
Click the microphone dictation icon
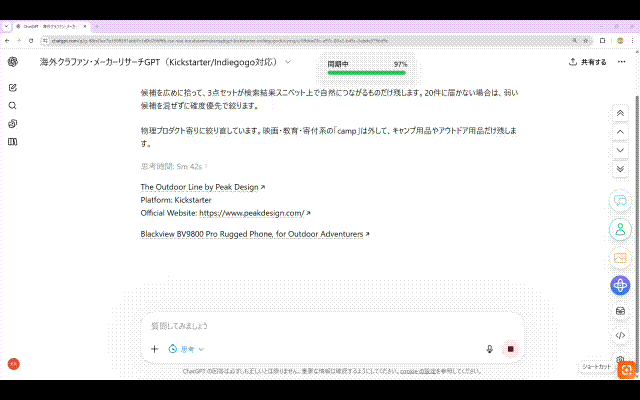(489, 349)
